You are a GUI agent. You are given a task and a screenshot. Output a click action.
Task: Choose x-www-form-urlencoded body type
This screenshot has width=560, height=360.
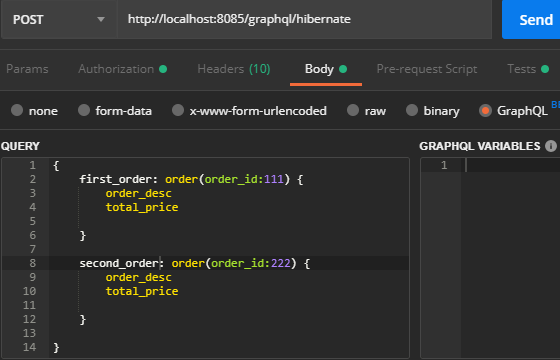[x=178, y=110]
